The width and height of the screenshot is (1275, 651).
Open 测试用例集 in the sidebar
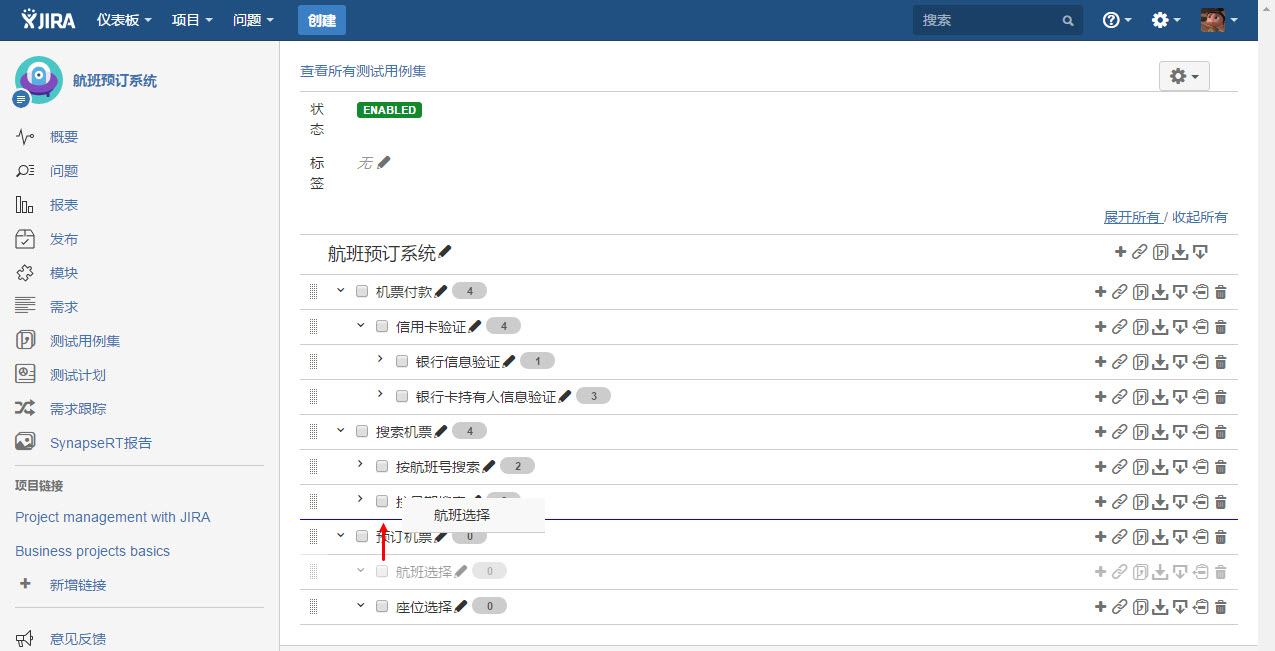(85, 341)
